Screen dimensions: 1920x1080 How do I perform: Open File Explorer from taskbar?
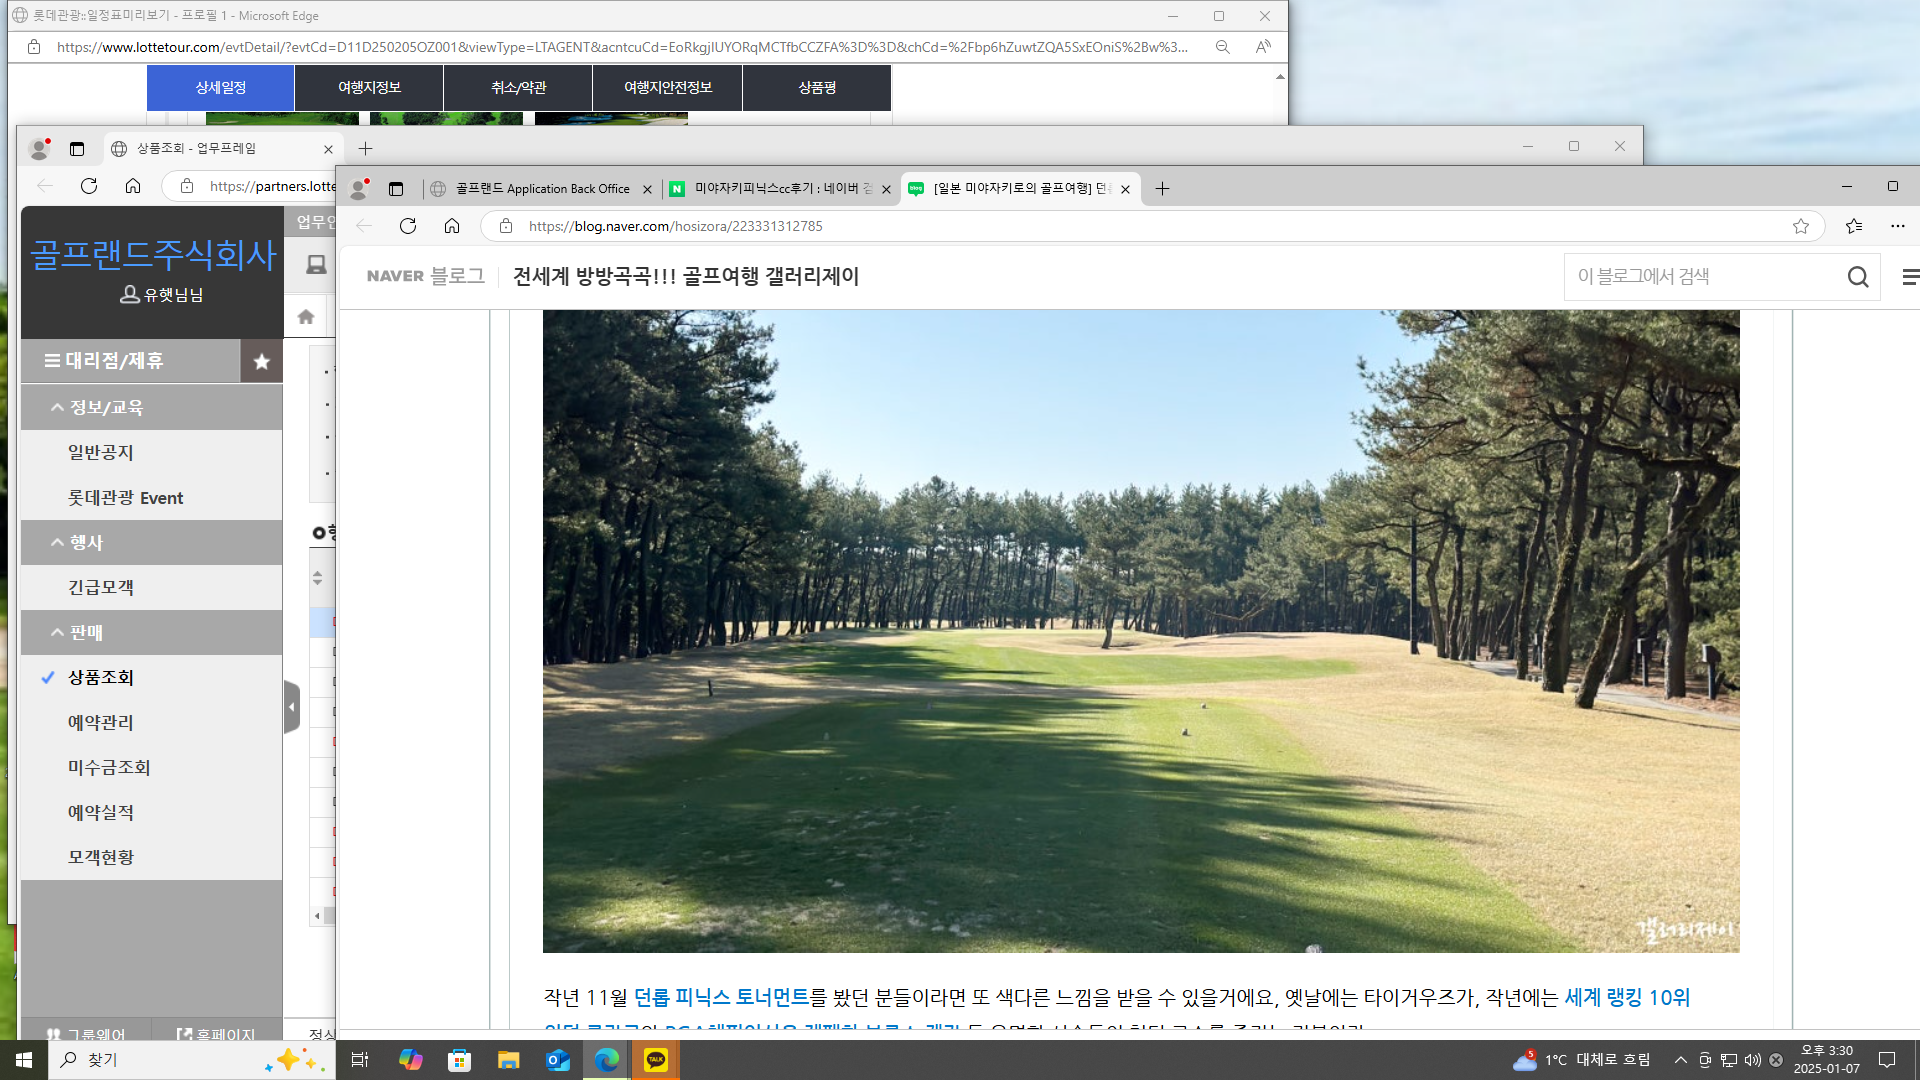508,1060
